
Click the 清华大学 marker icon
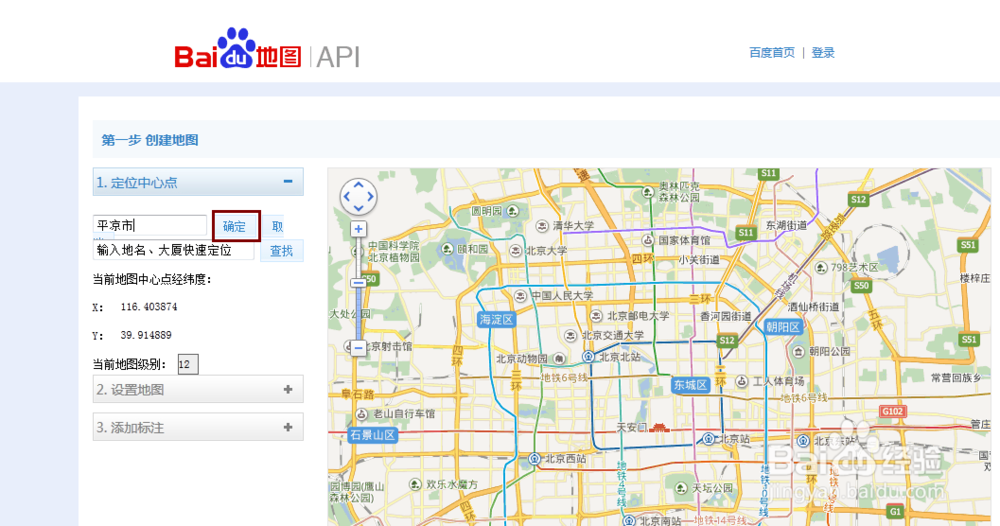[542, 226]
